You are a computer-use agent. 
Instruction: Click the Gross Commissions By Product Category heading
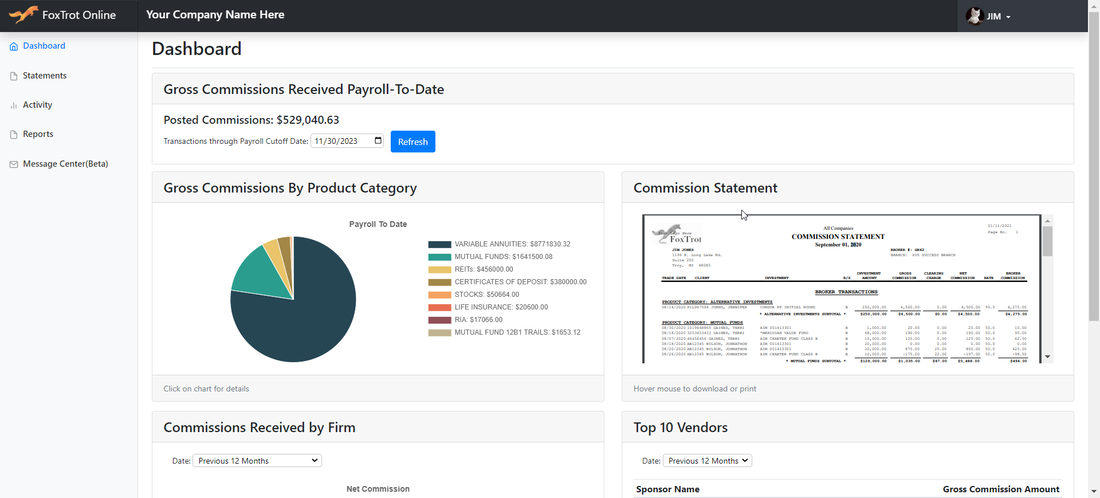coord(290,188)
